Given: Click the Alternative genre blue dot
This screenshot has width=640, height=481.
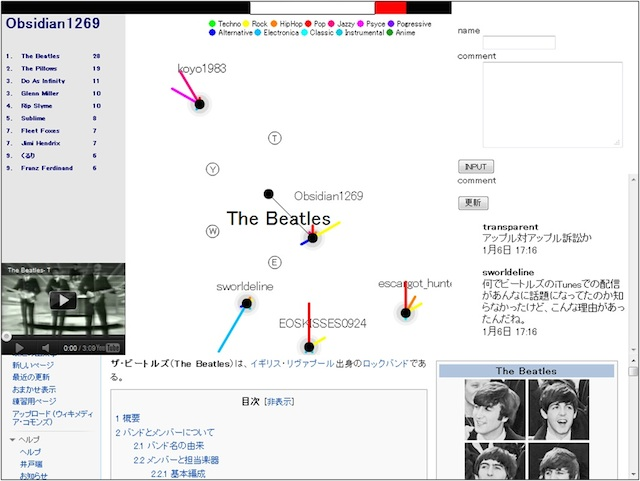Looking at the screenshot, I should pyautogui.click(x=212, y=32).
